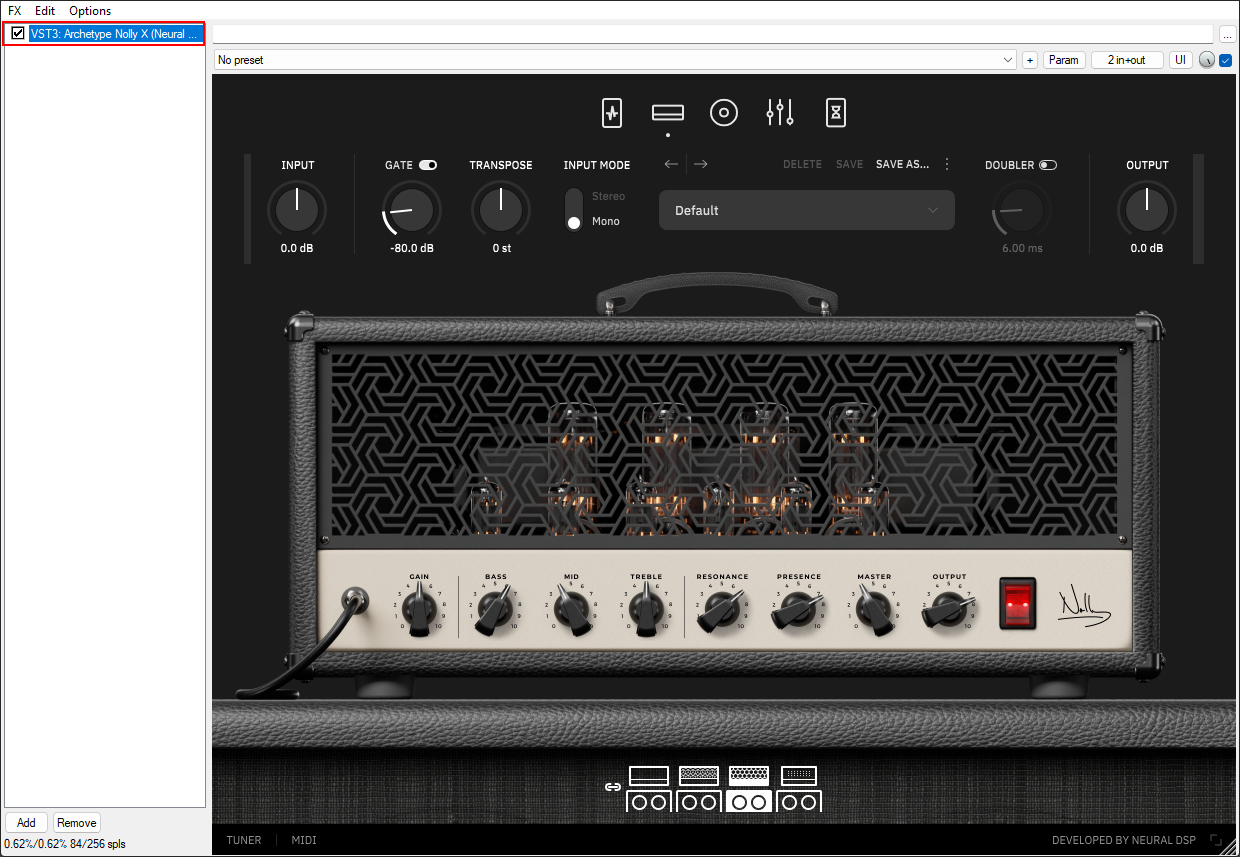This screenshot has width=1240, height=857.
Task: Select the first speaker cabinet icon
Action: (649, 801)
